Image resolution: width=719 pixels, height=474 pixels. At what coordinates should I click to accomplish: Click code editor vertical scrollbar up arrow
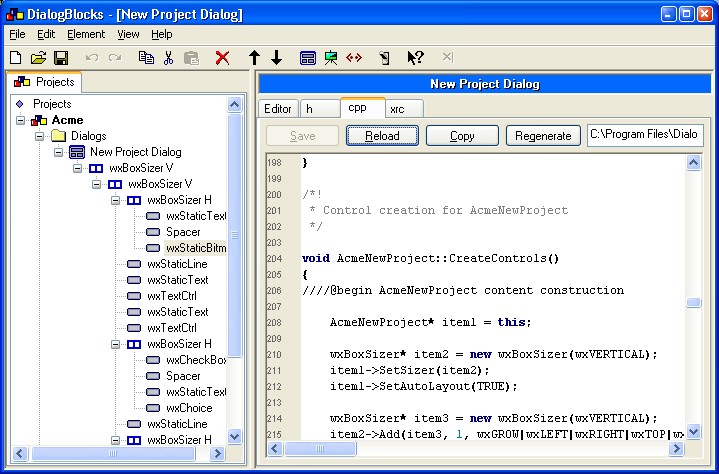coord(693,163)
